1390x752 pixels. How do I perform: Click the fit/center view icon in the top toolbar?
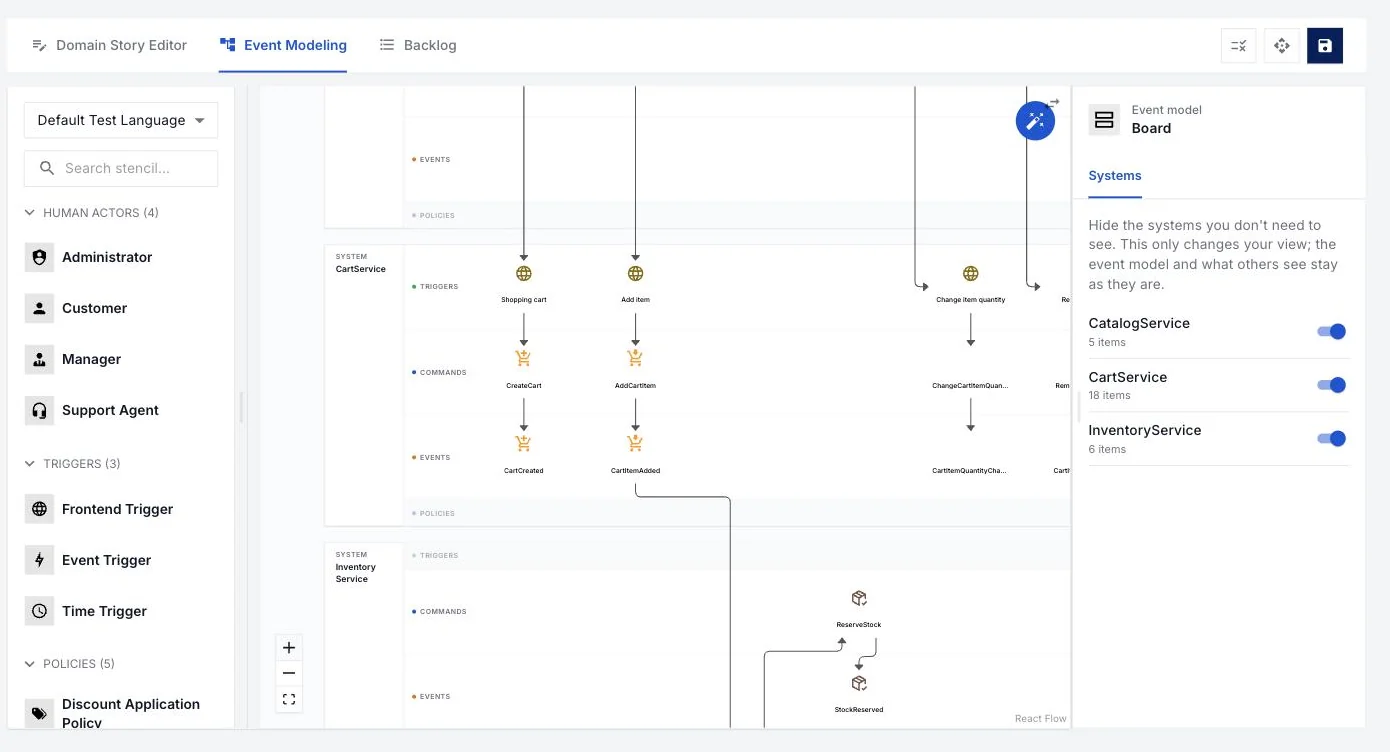click(1281, 46)
